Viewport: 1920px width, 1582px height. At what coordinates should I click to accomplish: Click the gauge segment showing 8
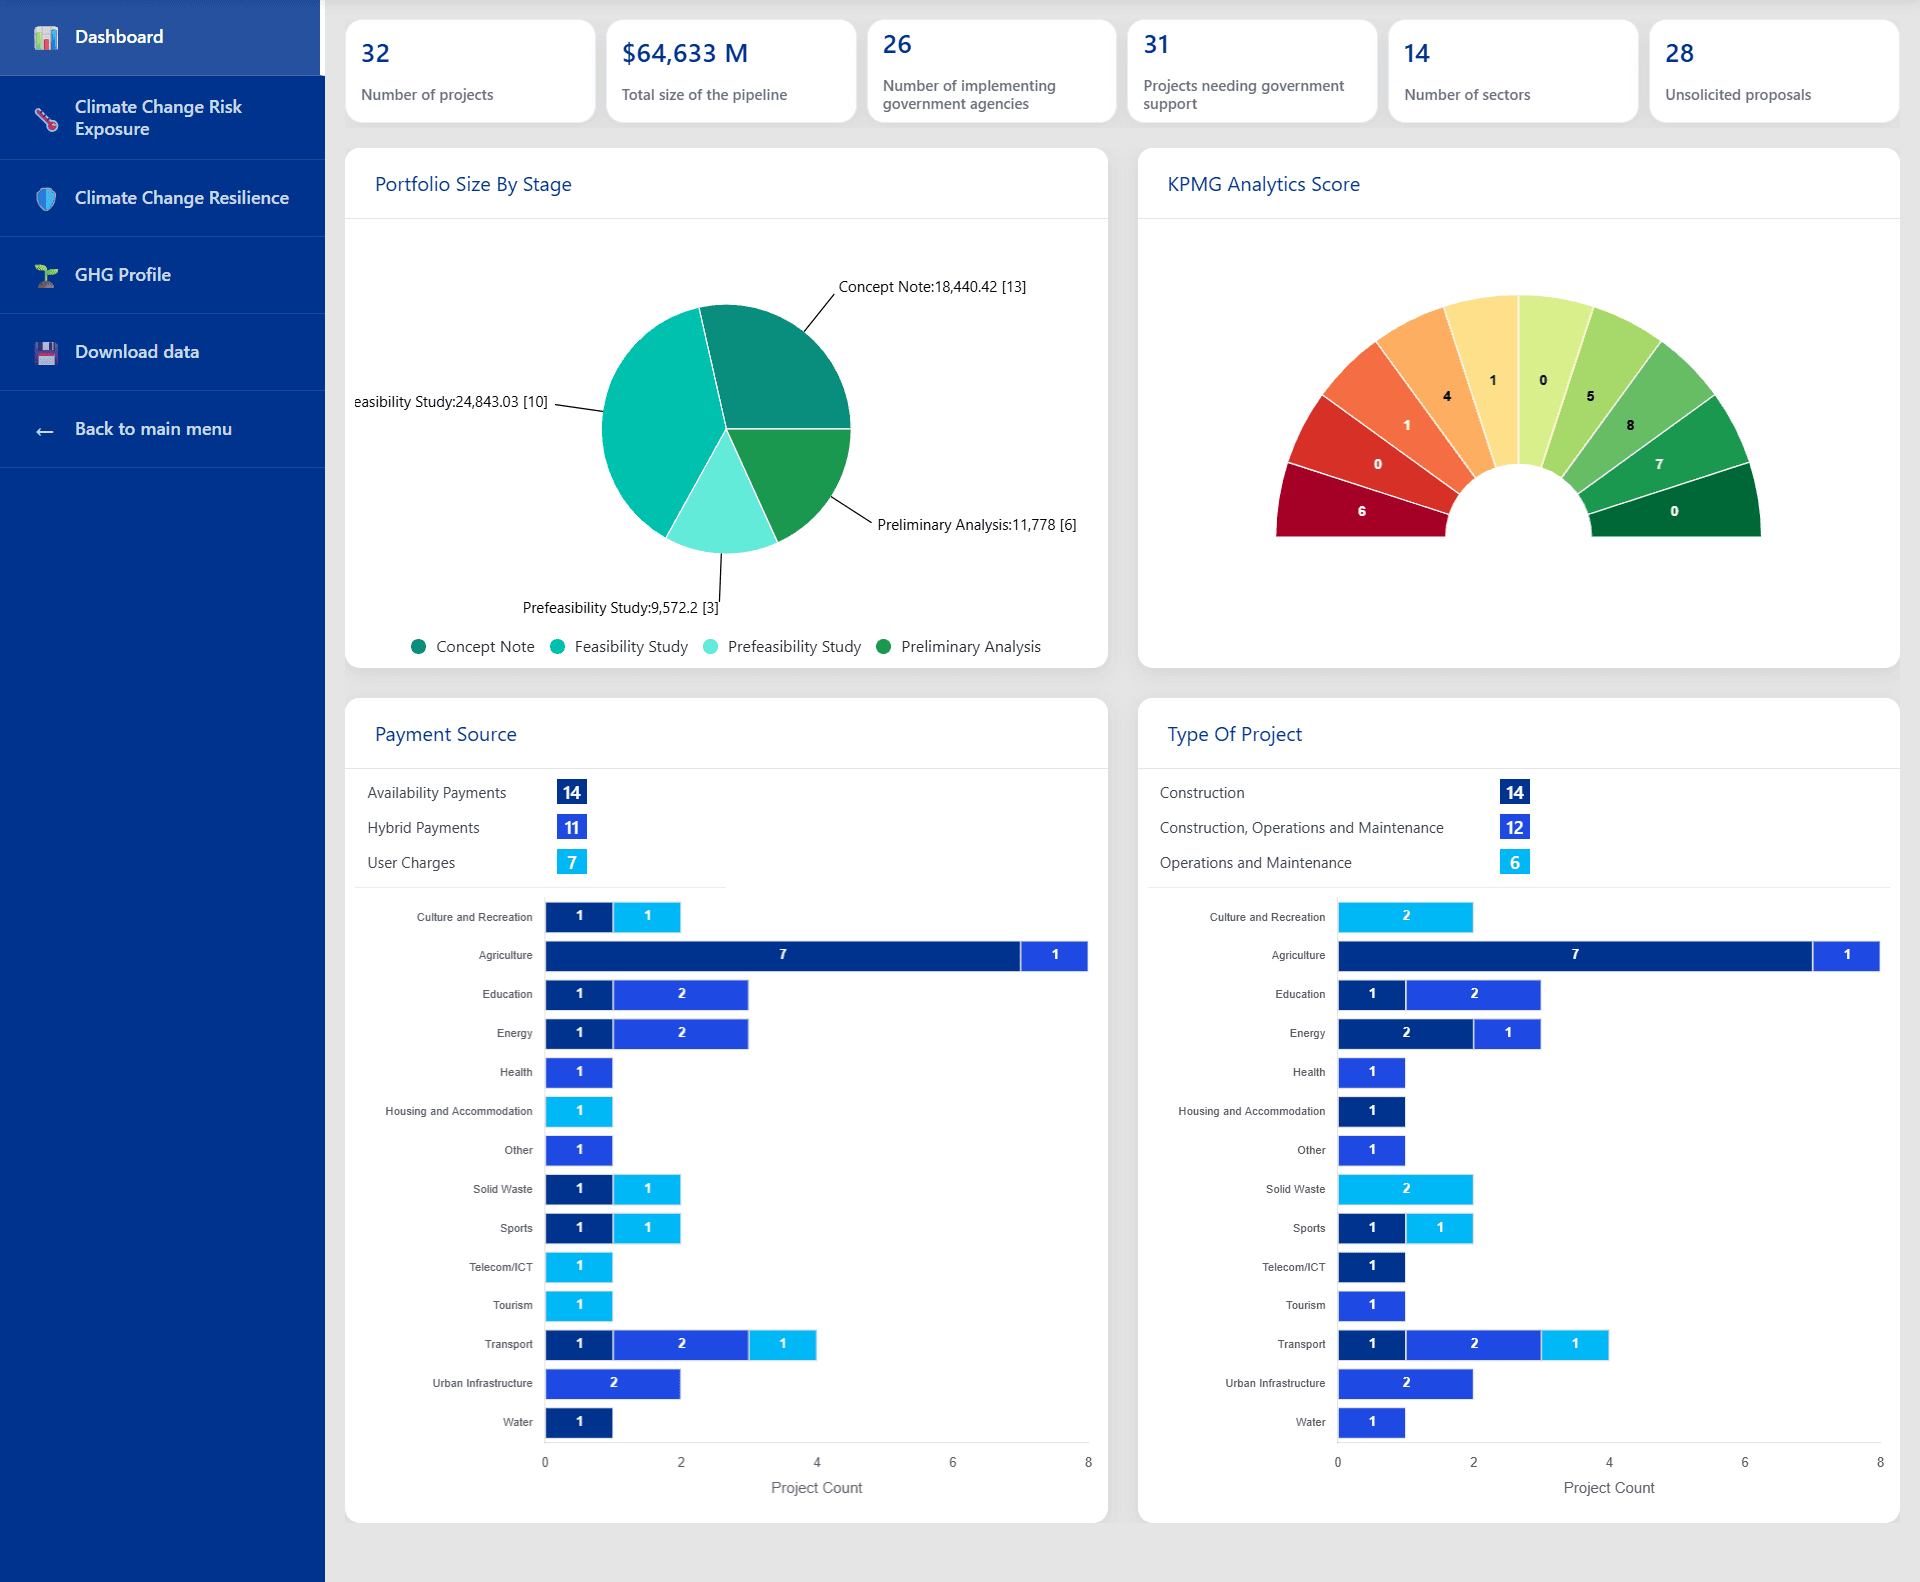1630,424
